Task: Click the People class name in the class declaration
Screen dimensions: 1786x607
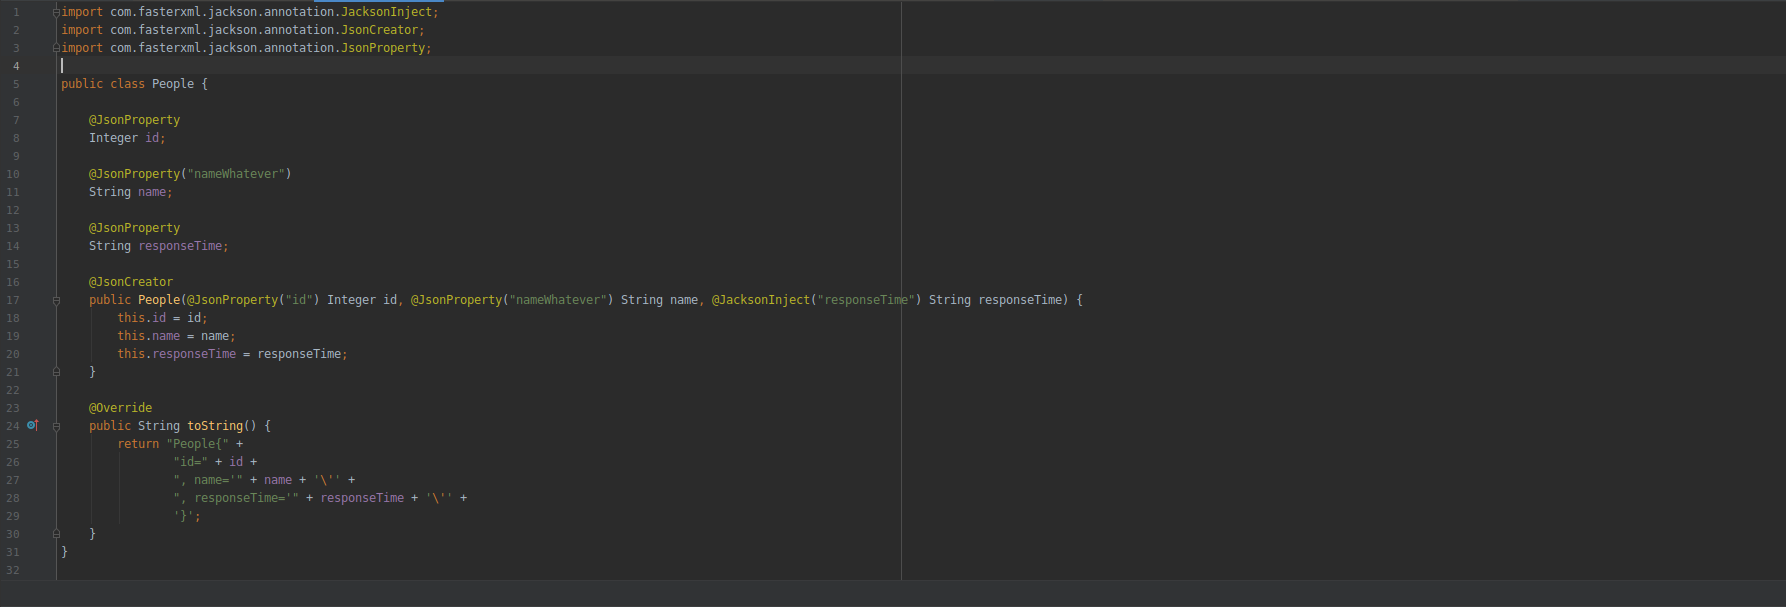Action: click(x=173, y=84)
